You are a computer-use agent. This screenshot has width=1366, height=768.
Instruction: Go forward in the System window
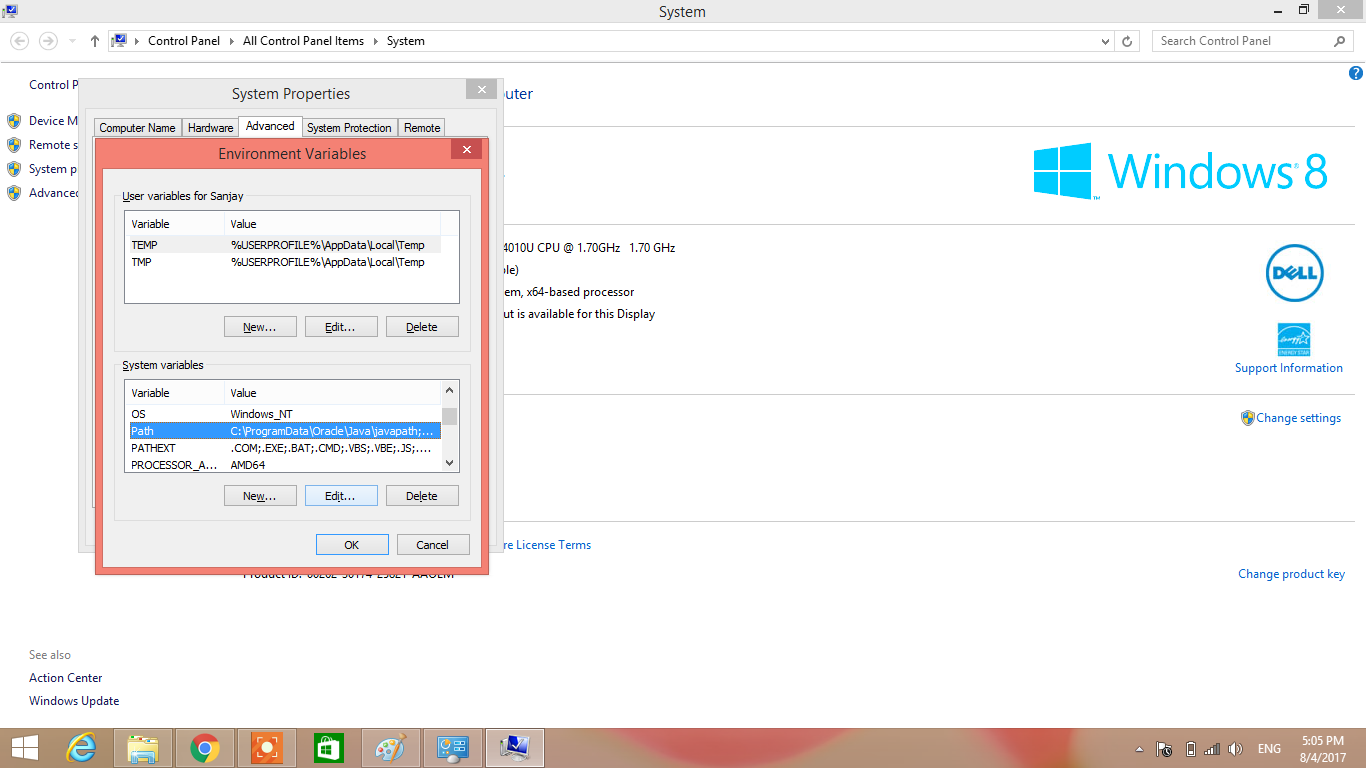(x=47, y=41)
